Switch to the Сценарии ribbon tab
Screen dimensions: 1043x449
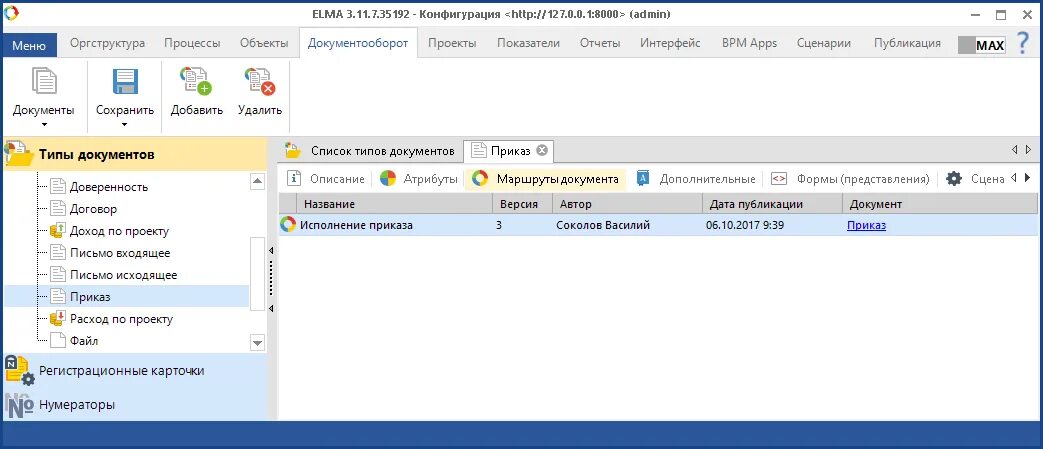click(x=824, y=43)
